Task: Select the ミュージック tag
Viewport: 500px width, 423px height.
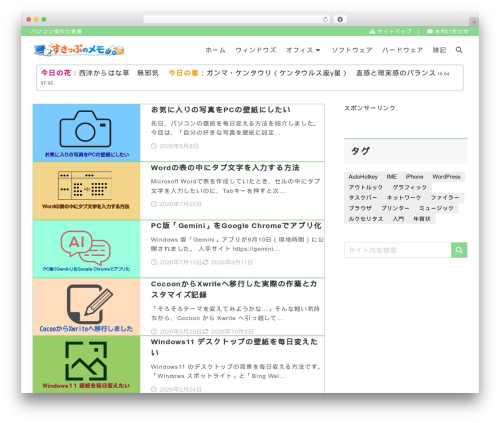Action: pyautogui.click(x=436, y=208)
